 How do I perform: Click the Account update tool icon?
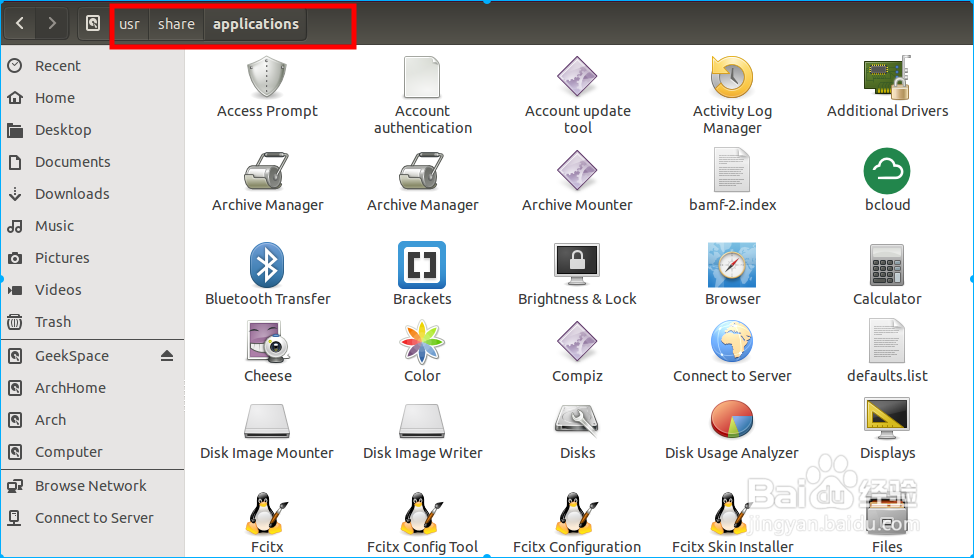pos(577,76)
